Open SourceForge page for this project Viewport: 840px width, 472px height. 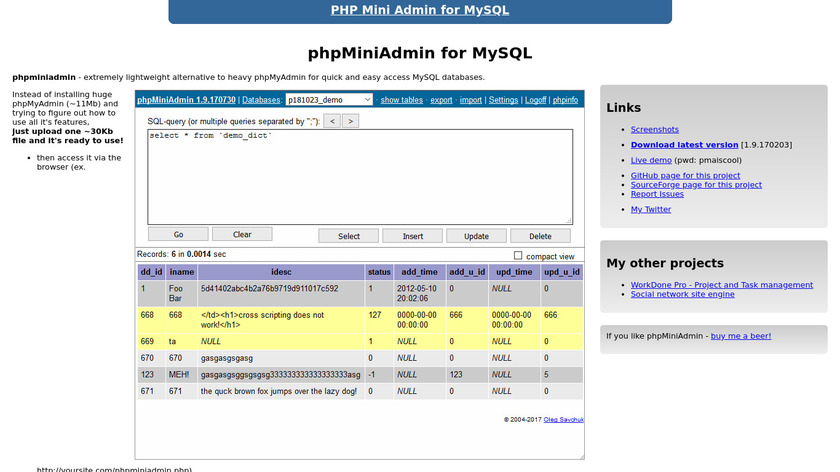(696, 185)
